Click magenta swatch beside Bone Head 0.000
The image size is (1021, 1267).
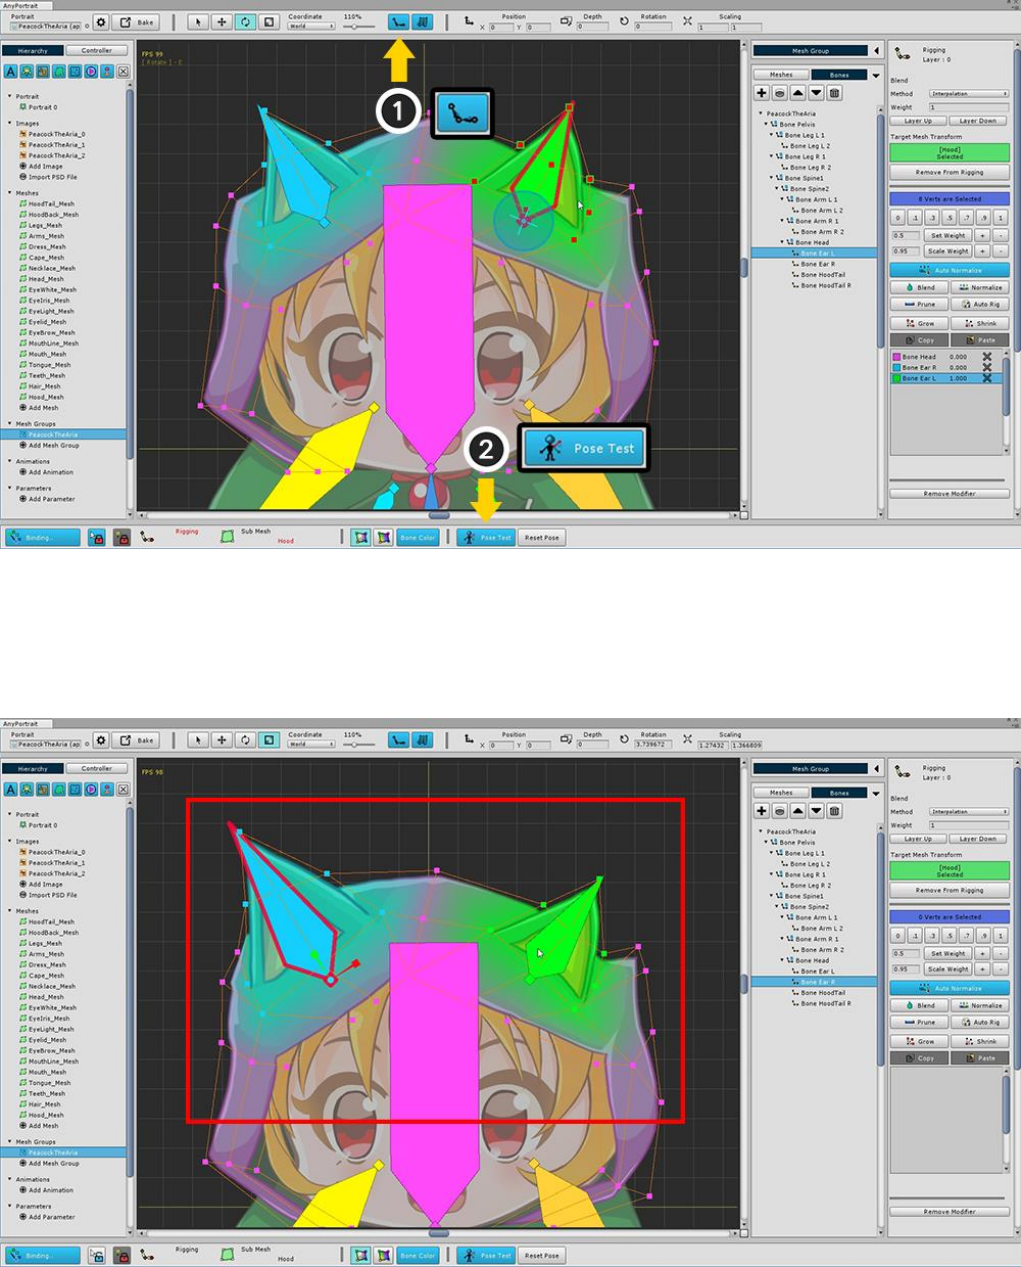(896, 357)
